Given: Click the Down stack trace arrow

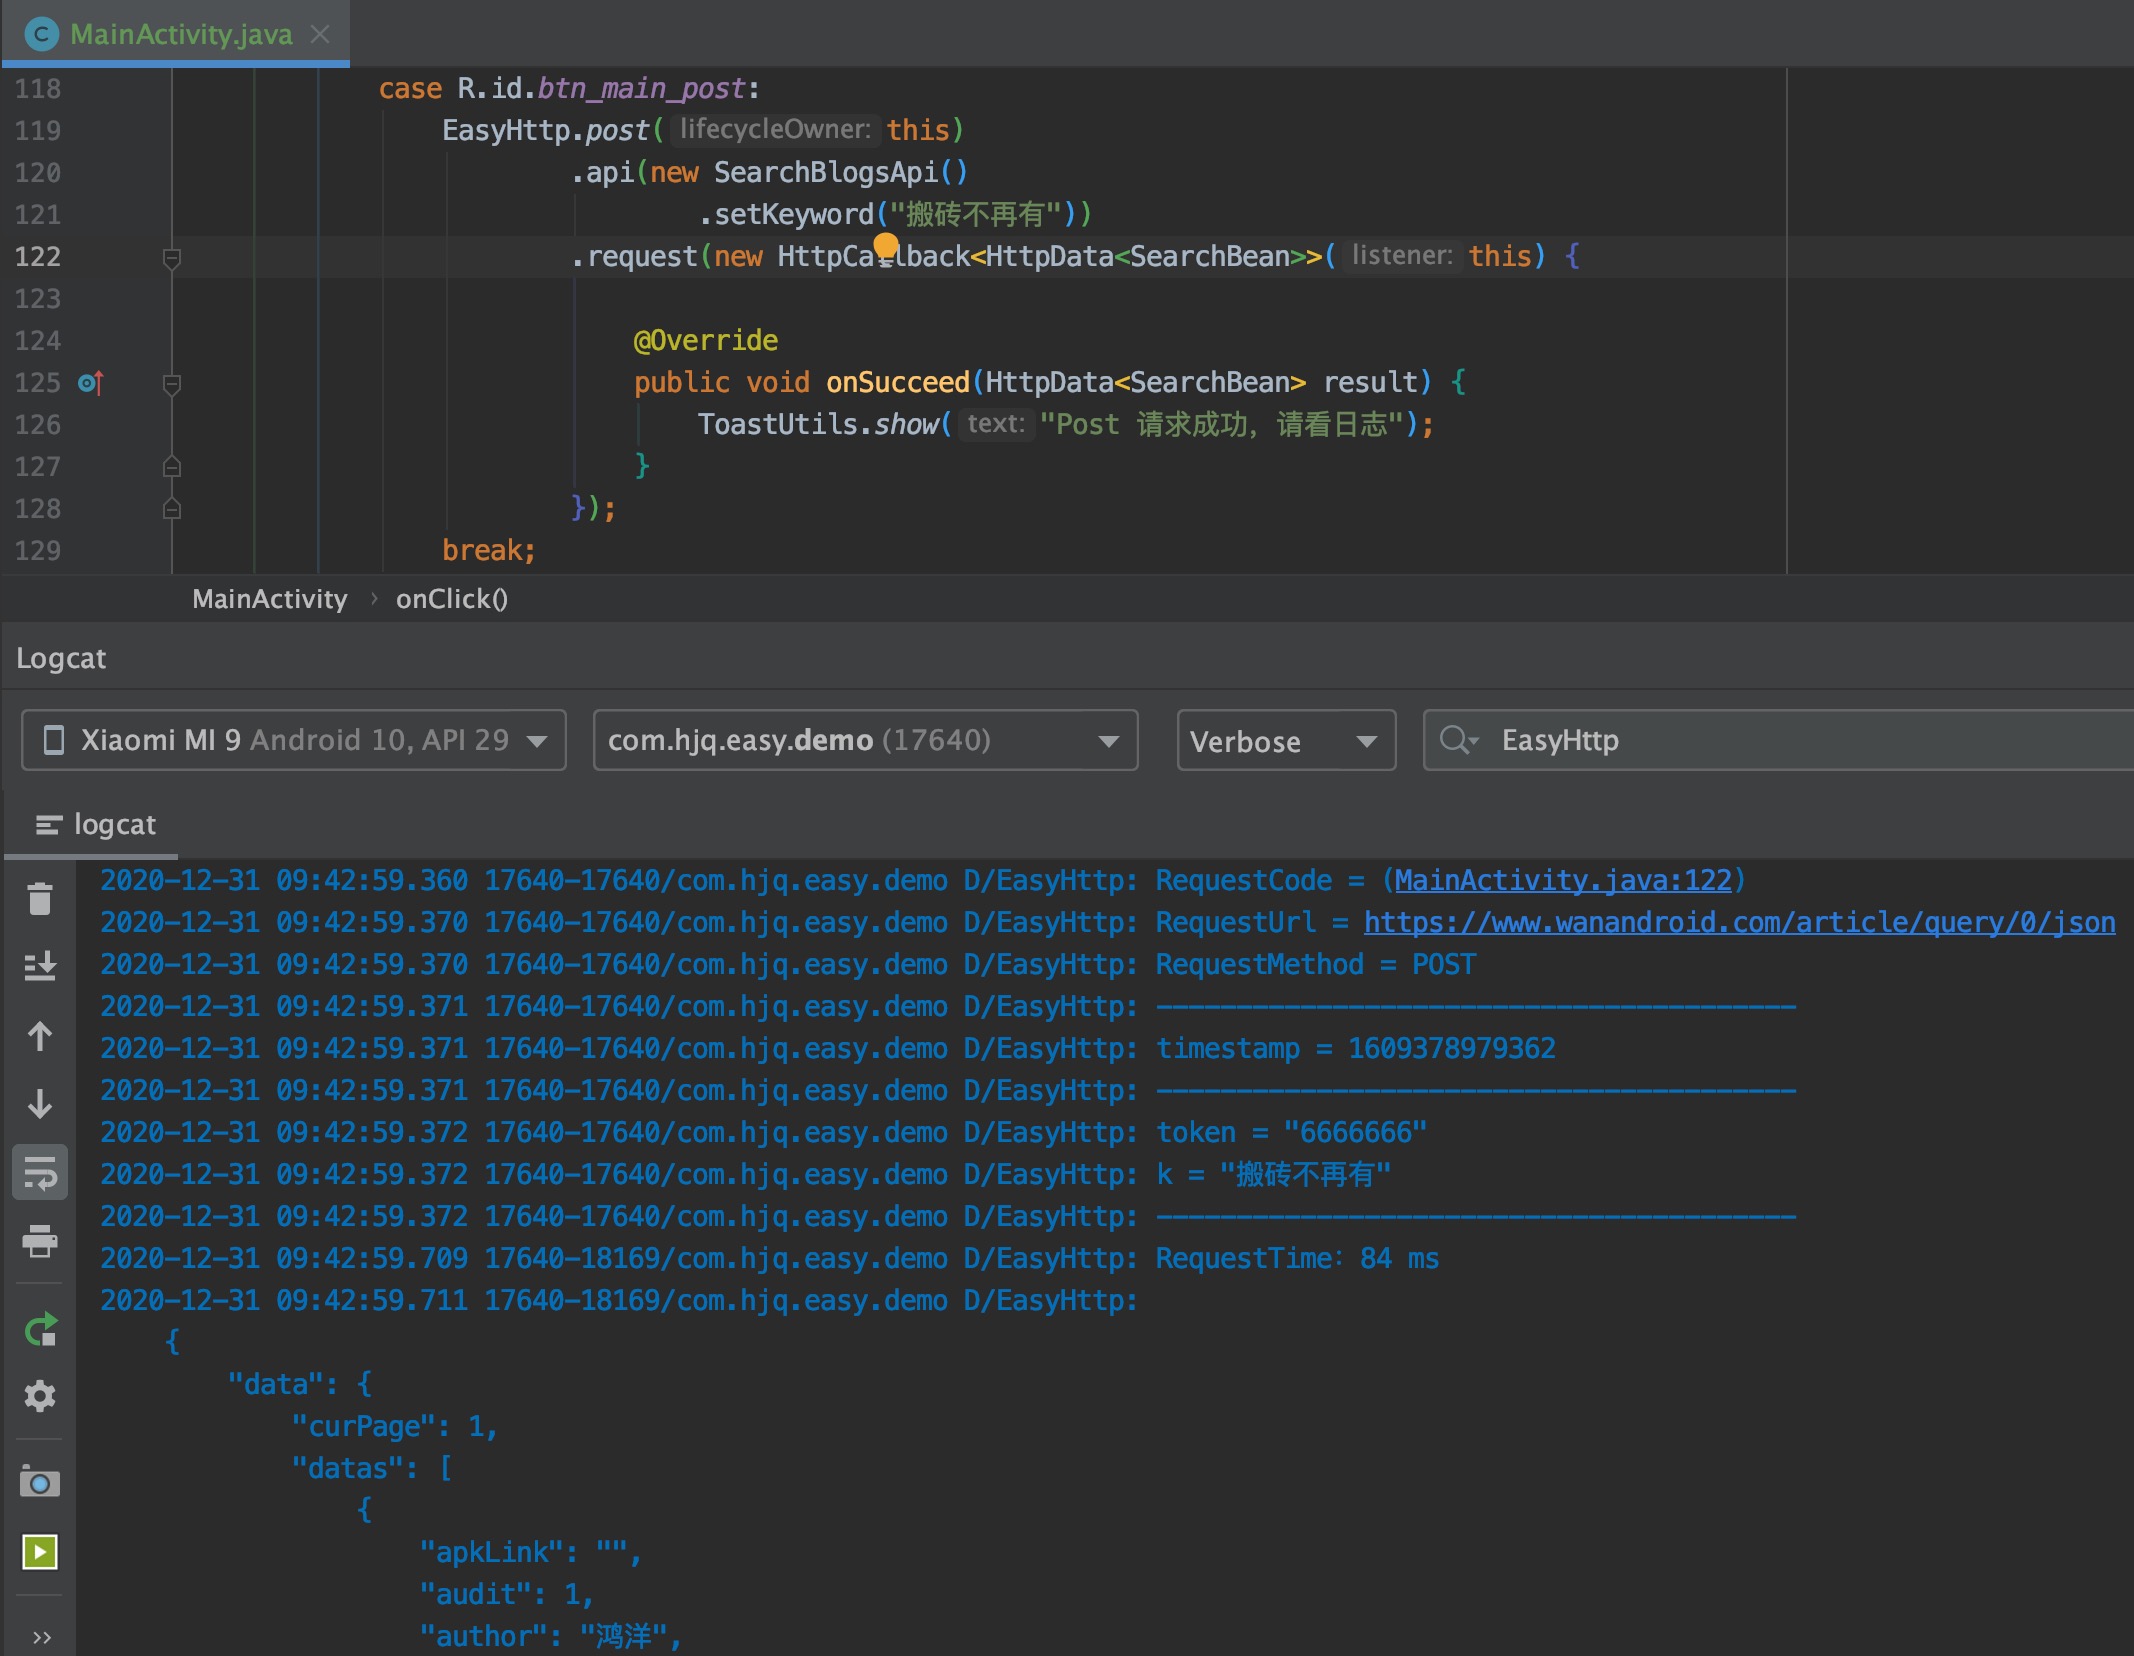Looking at the screenshot, I should point(40,1104).
